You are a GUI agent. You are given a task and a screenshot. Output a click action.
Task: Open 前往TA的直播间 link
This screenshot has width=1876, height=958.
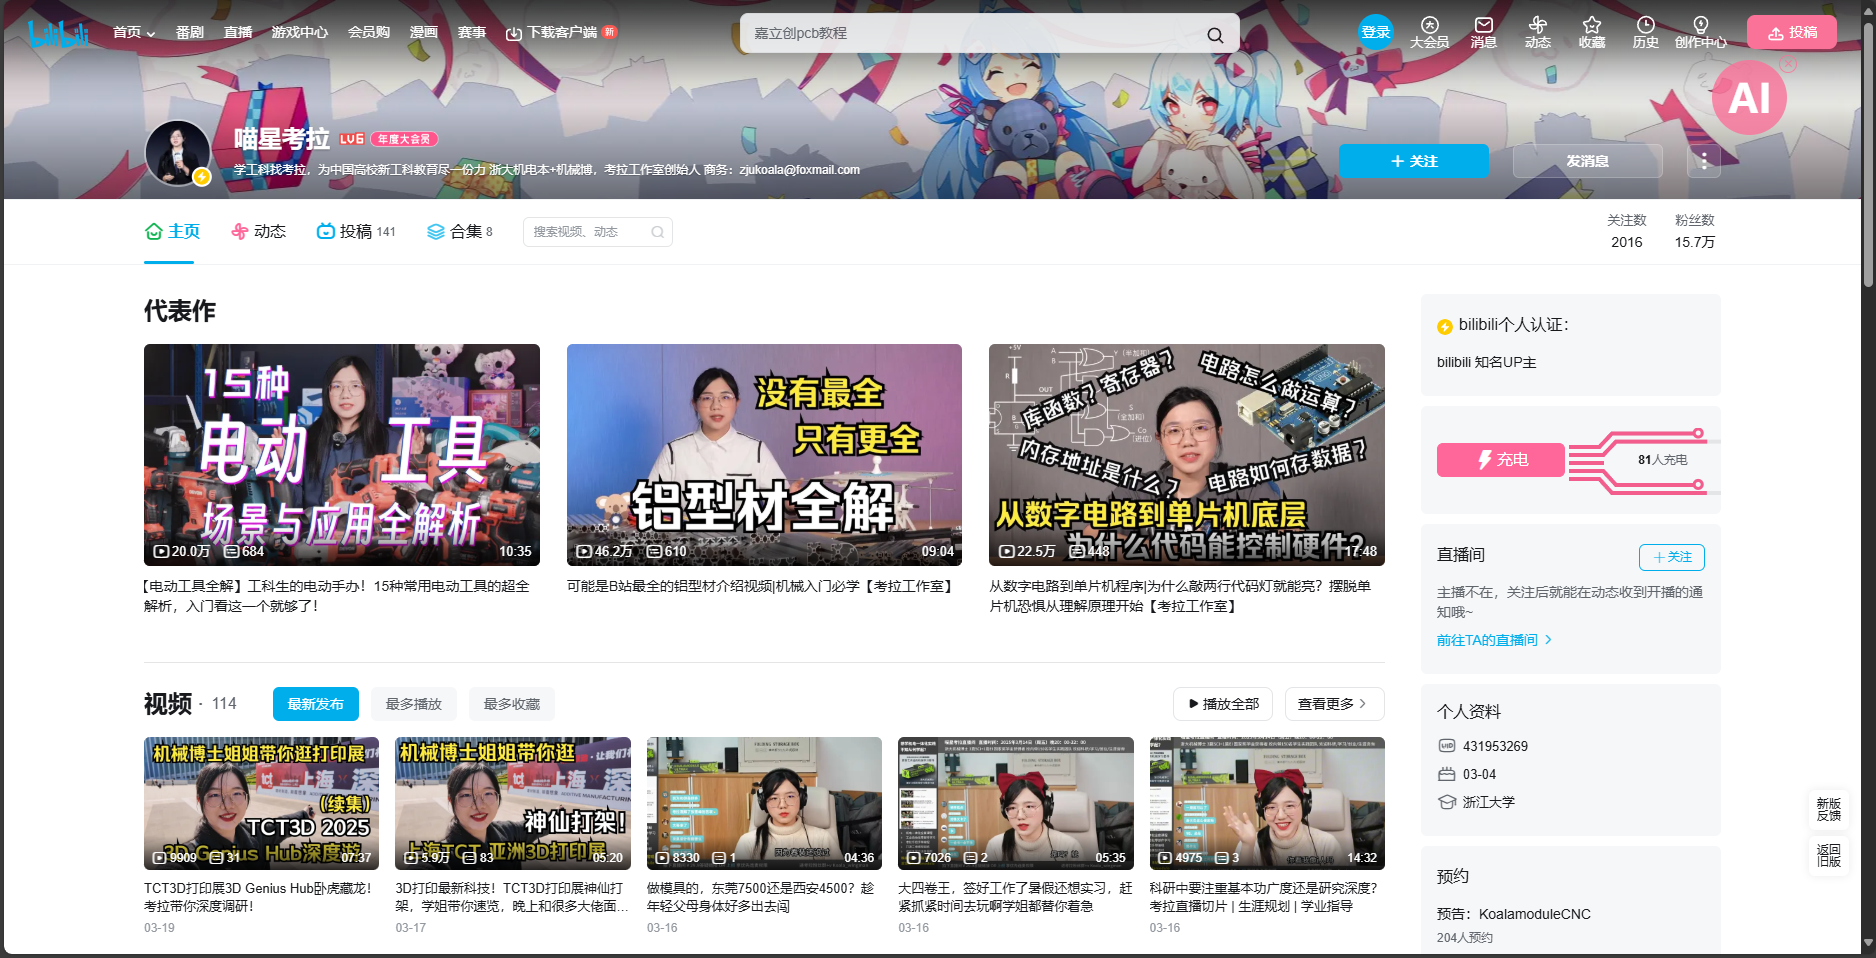[1494, 640]
